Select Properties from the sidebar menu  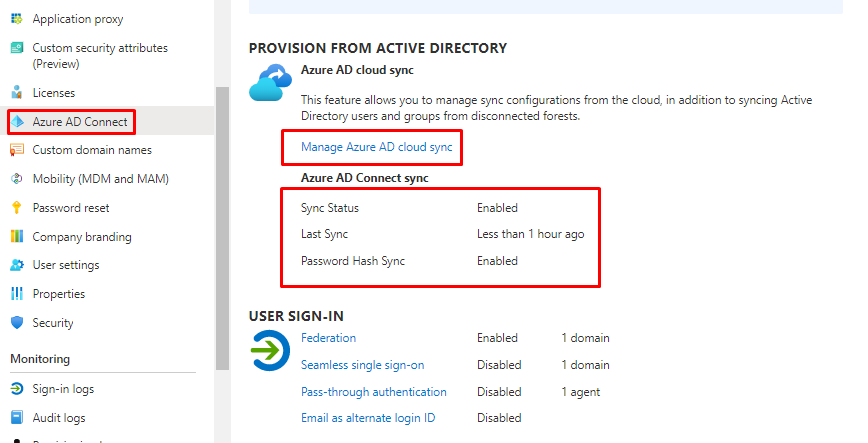point(58,294)
